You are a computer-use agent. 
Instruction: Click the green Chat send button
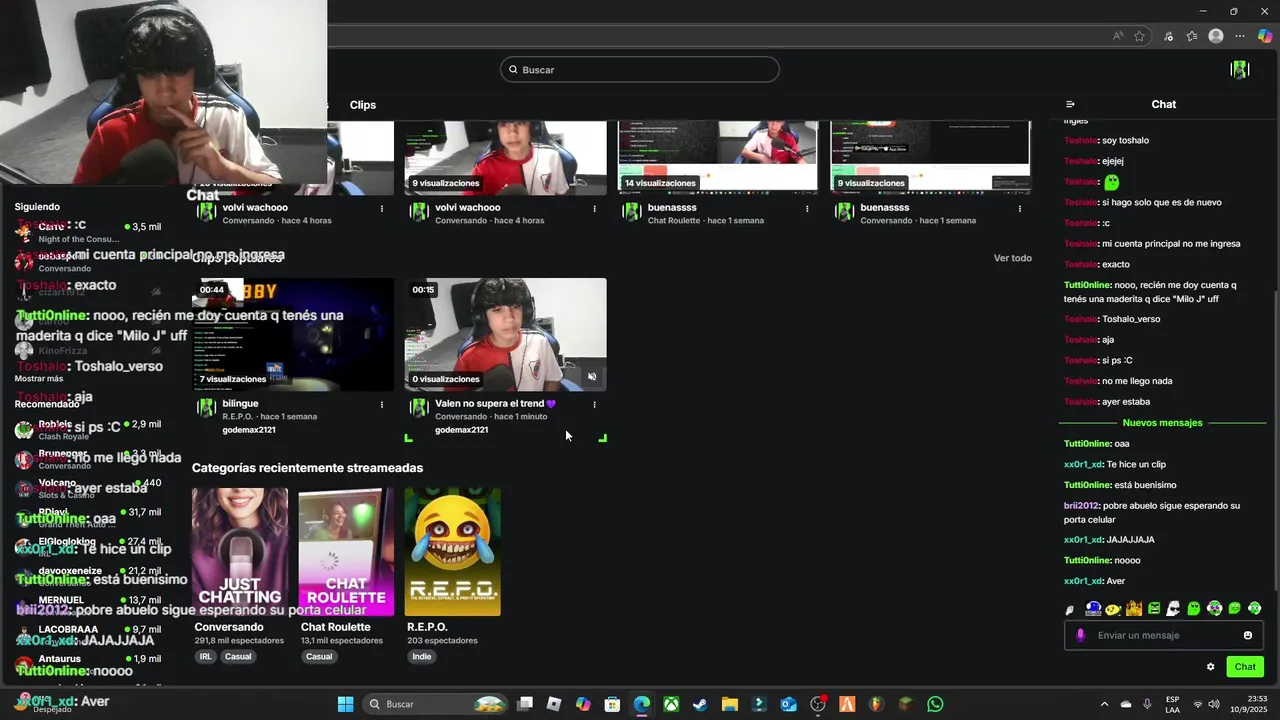[x=1245, y=667]
